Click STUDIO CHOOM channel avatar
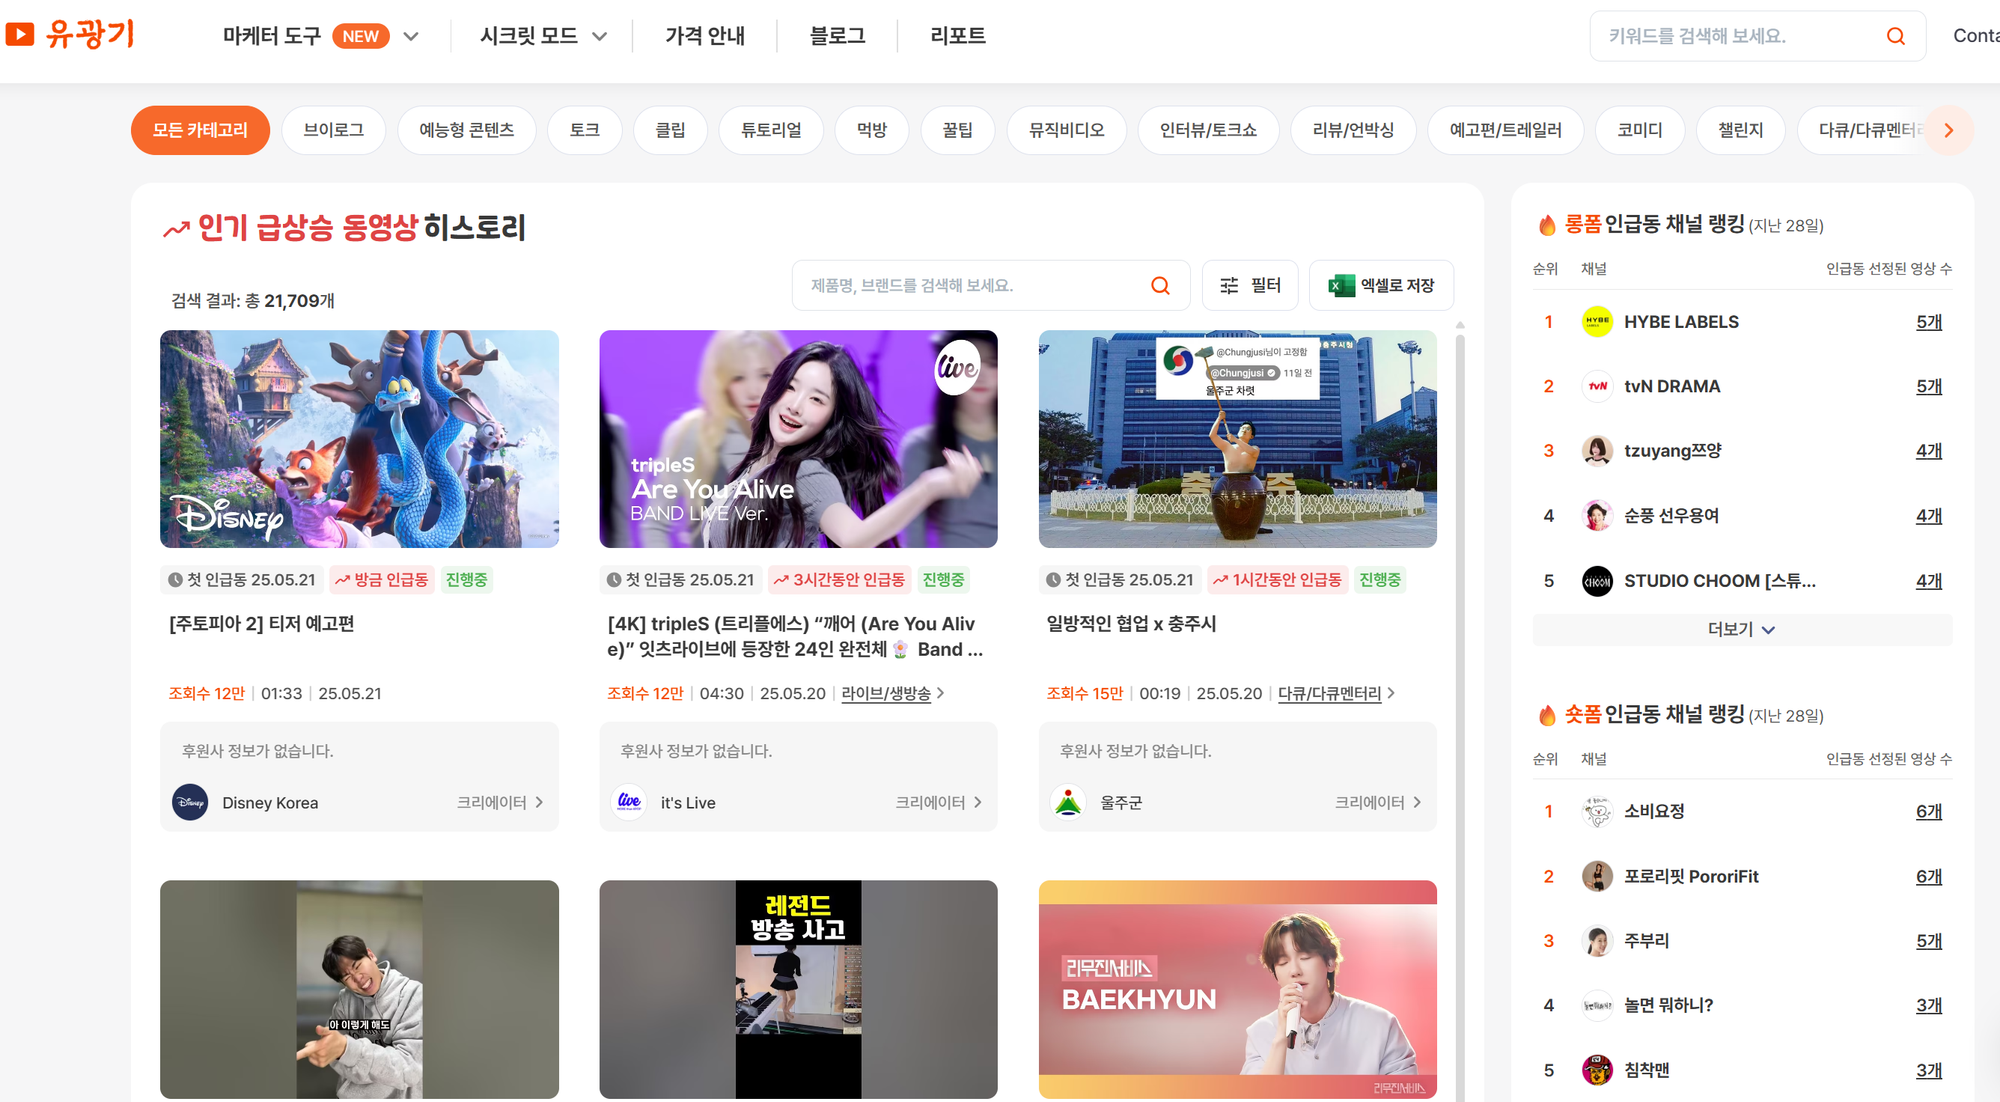This screenshot has width=2000, height=1102. (1597, 581)
